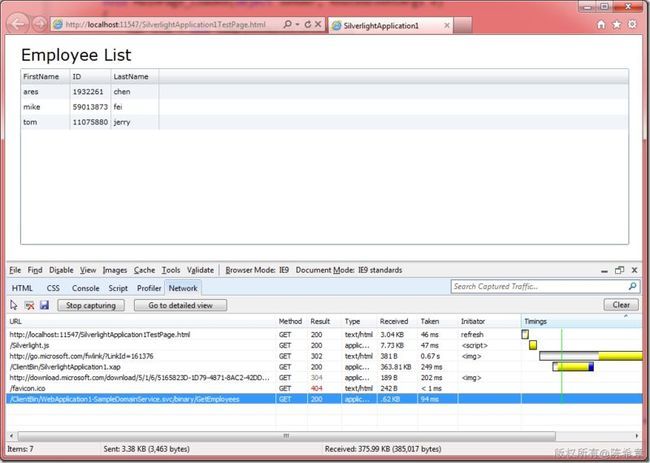Open the Tools menu in developer tools
The image size is (650, 463).
coord(171,270)
